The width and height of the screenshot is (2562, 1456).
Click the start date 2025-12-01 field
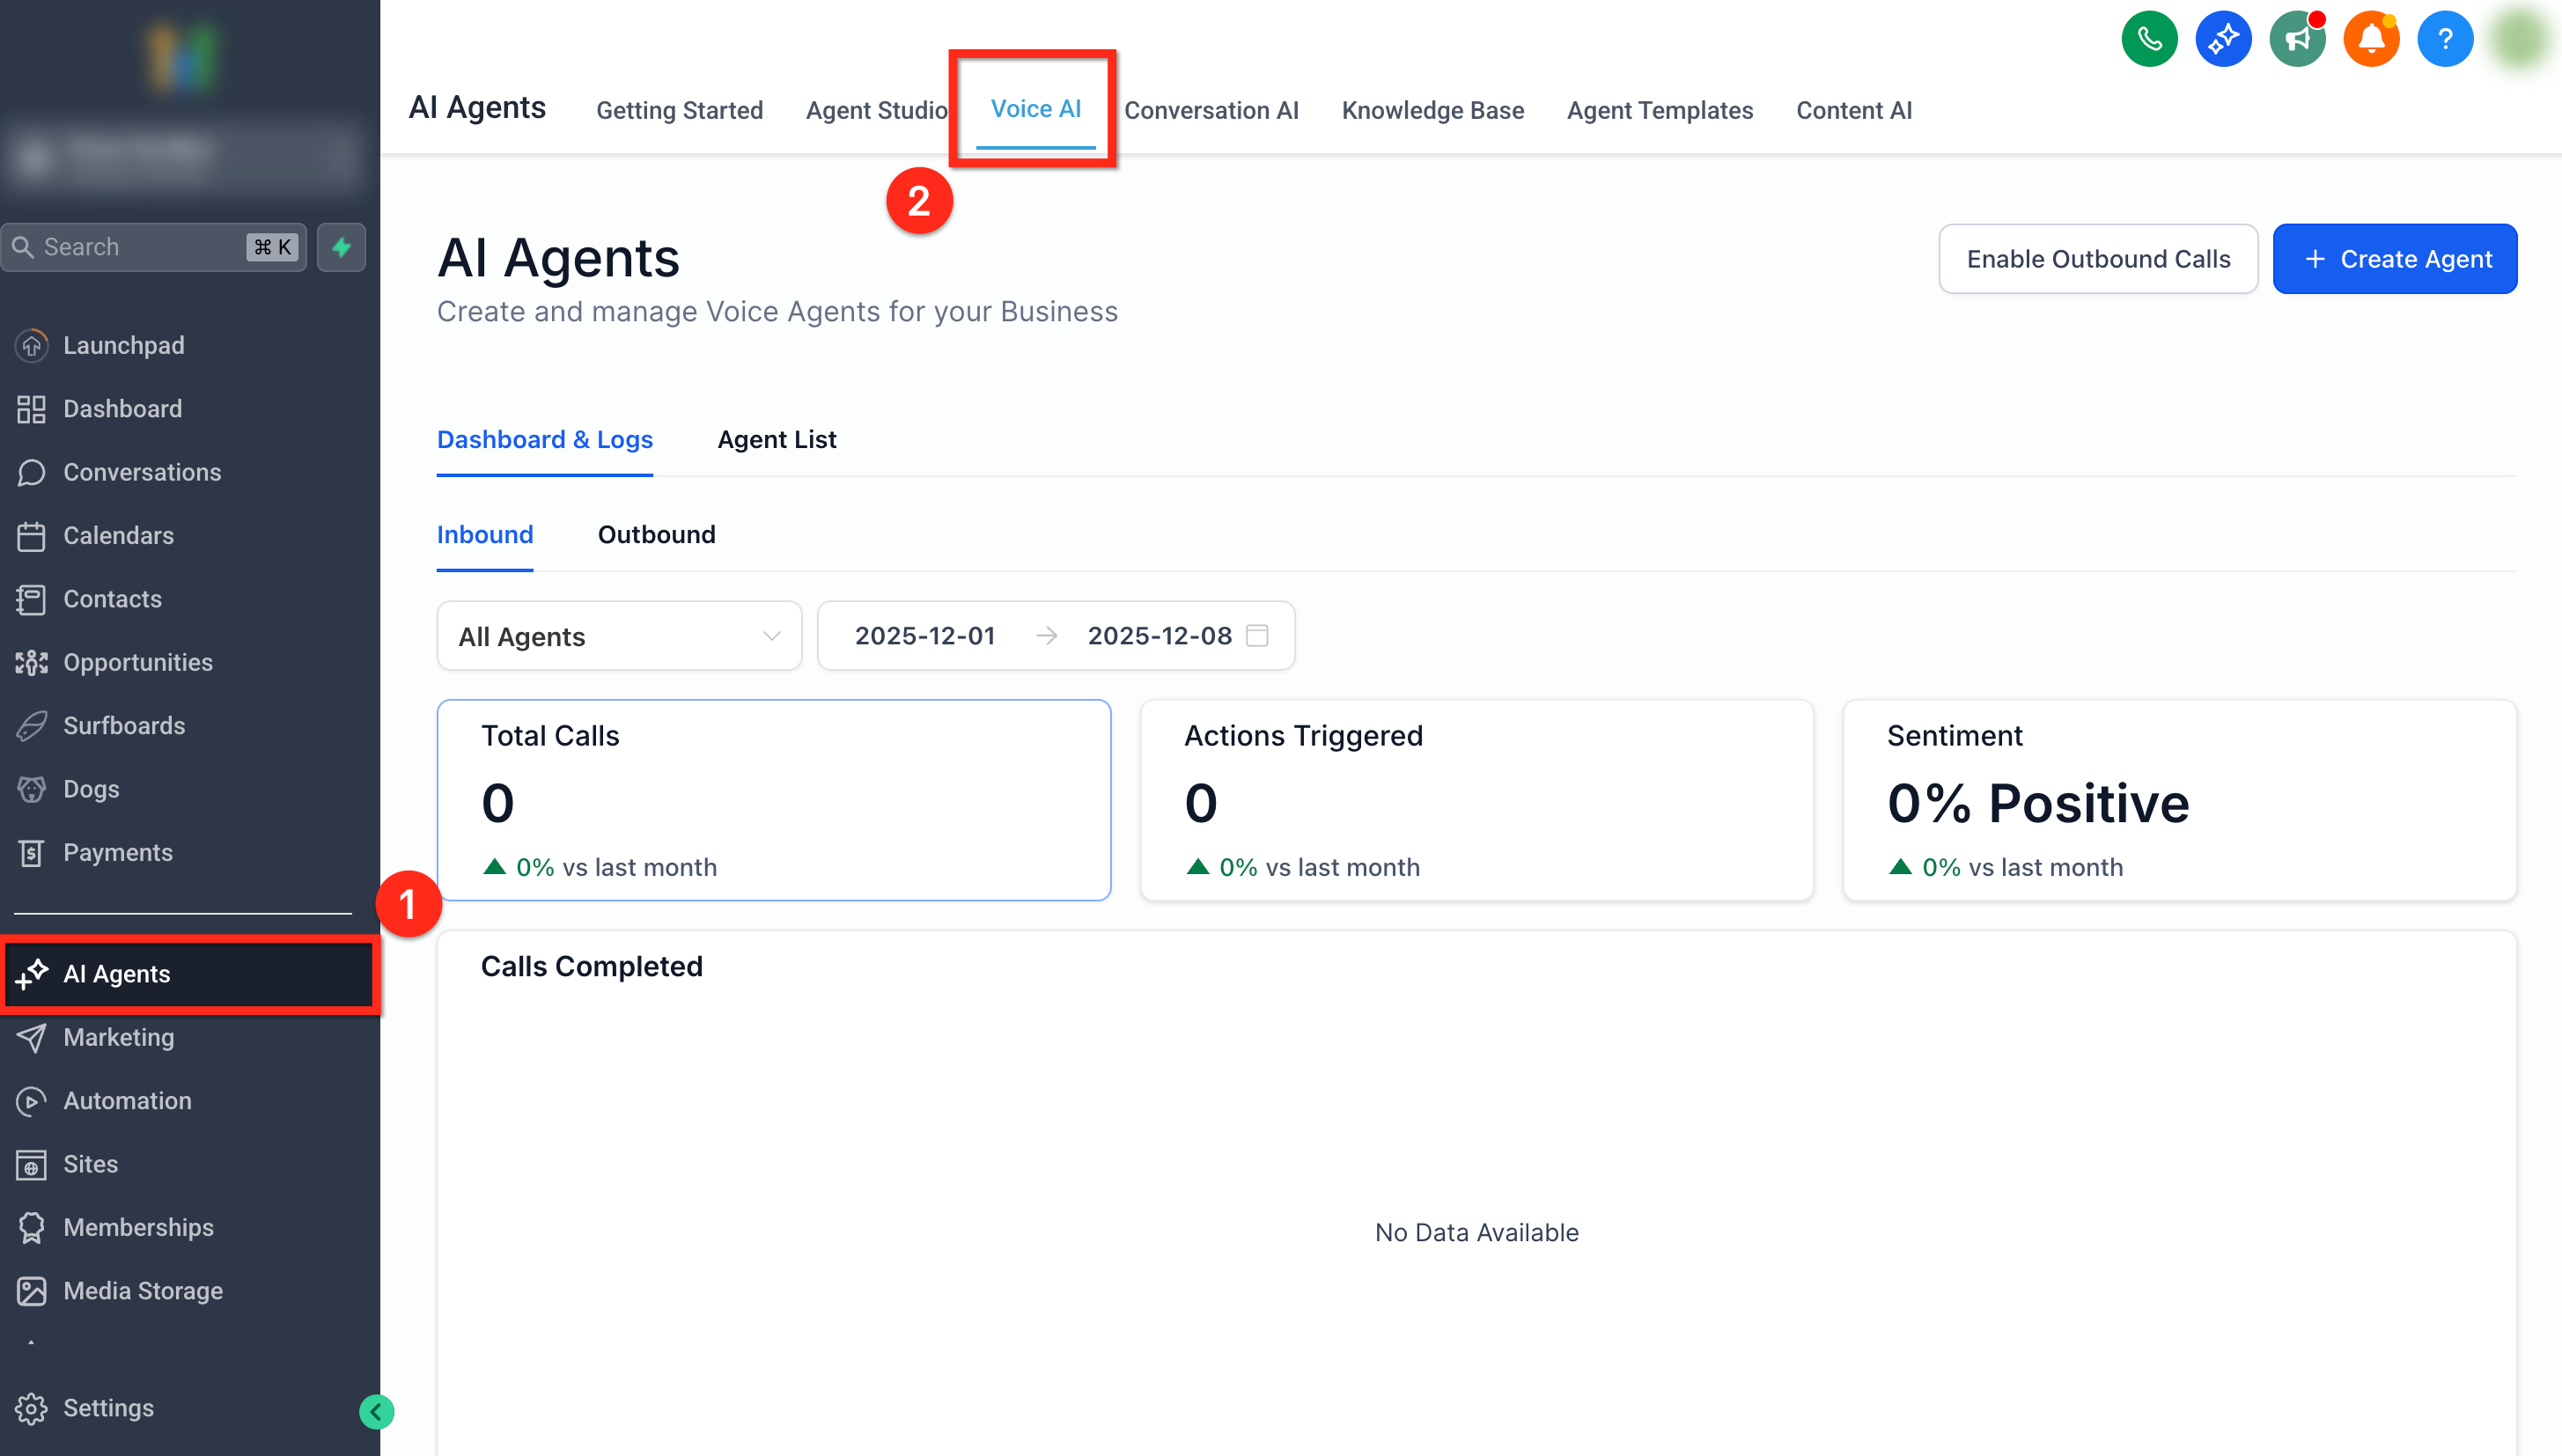pos(924,636)
